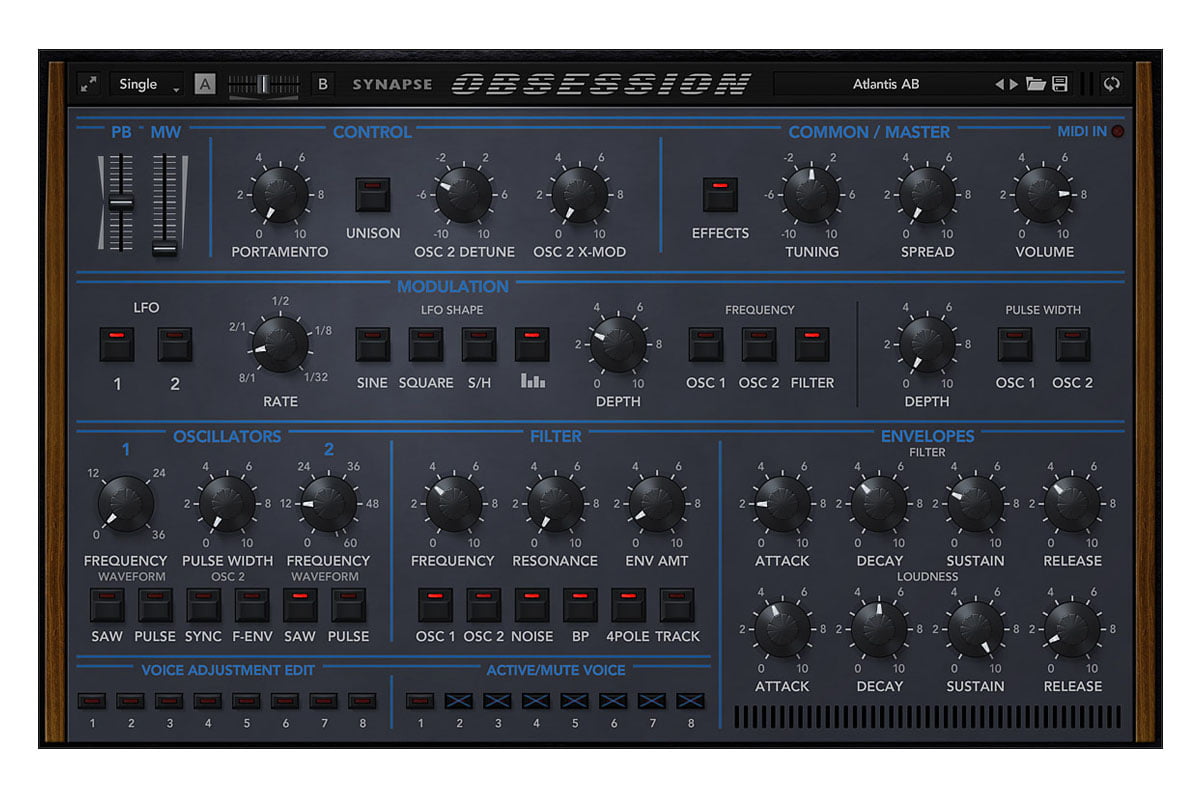The image size is (1200, 800).
Task: Select voice adjustment edit button 5
Action: click(247, 701)
